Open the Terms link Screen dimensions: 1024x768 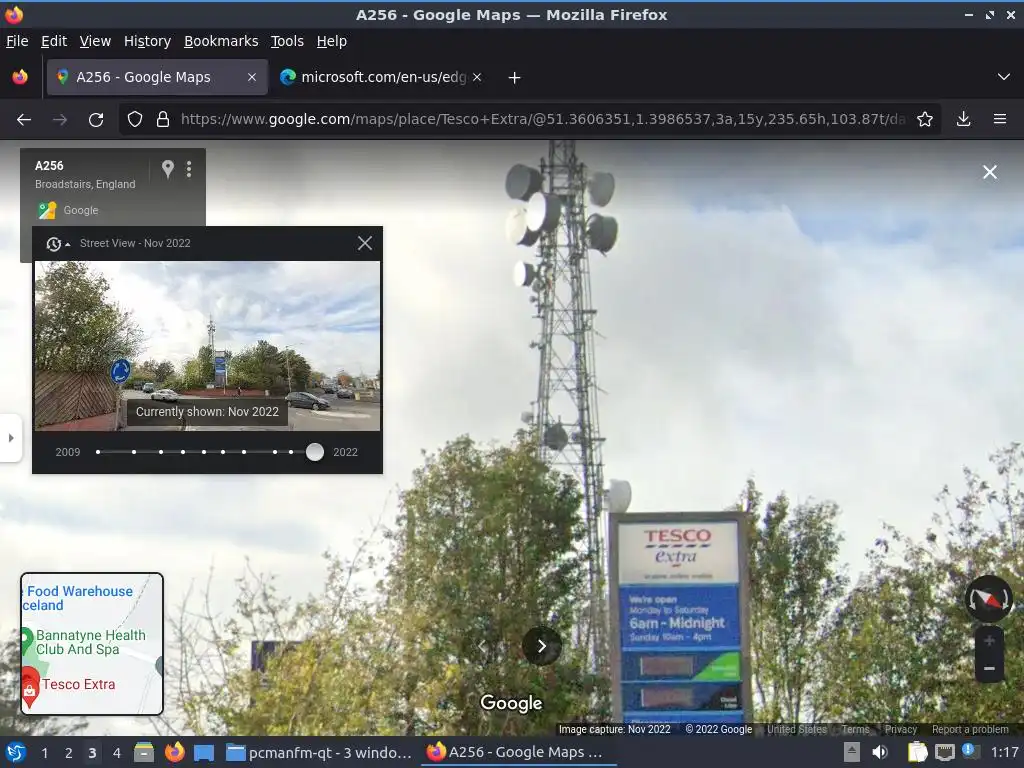855,729
